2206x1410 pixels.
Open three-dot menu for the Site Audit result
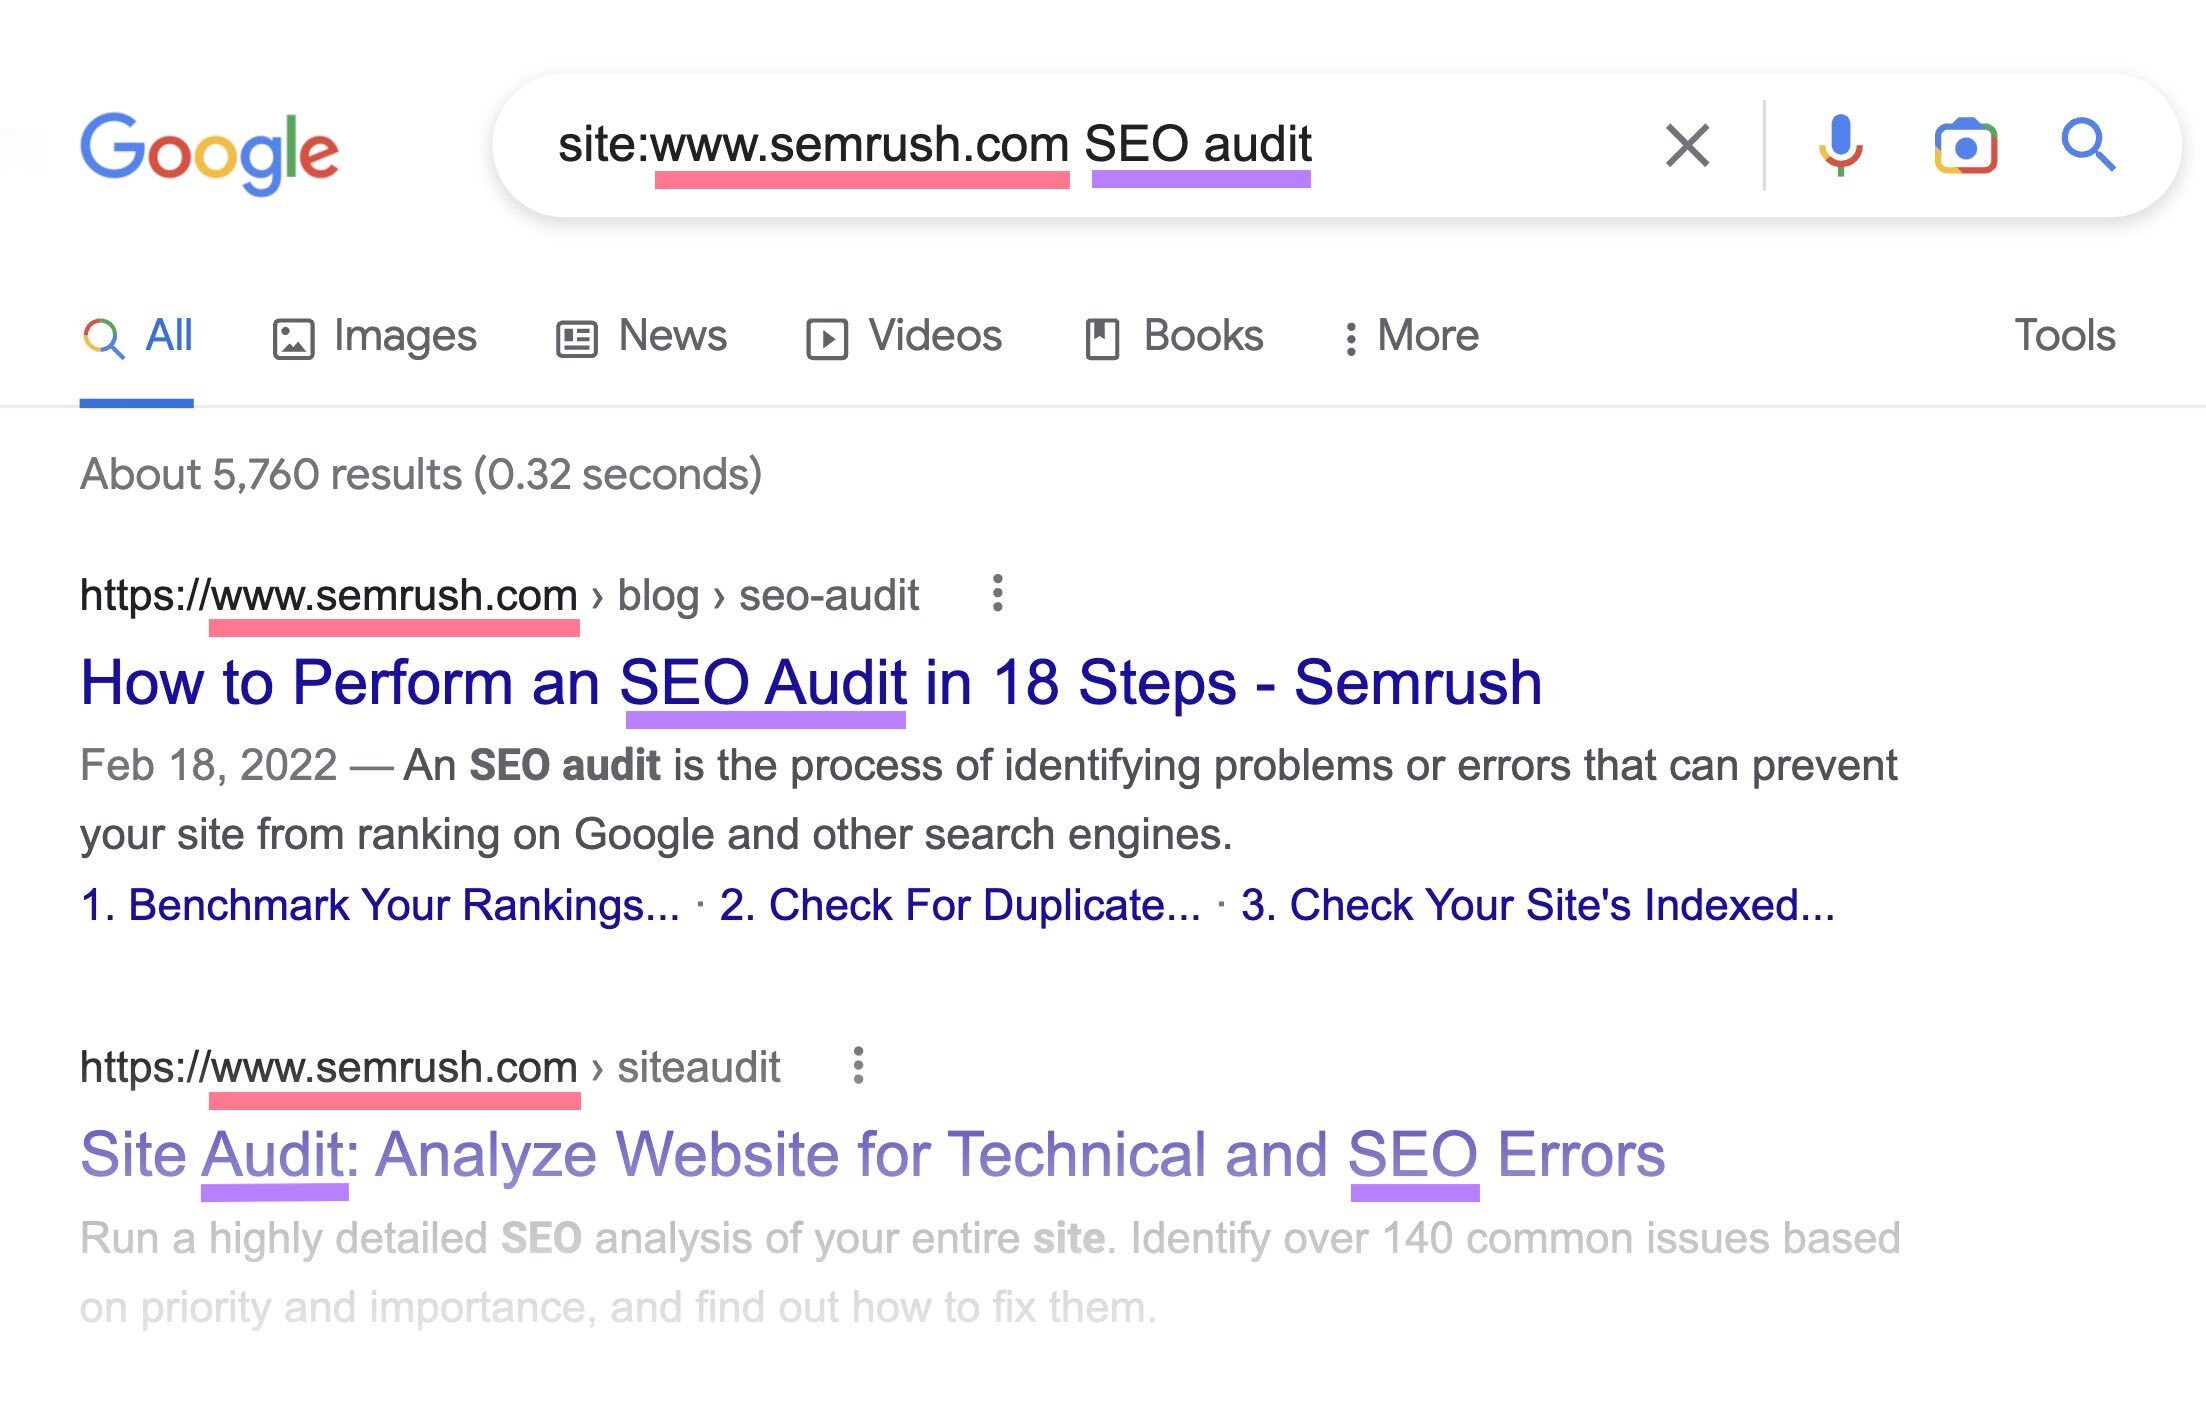[x=860, y=1067]
